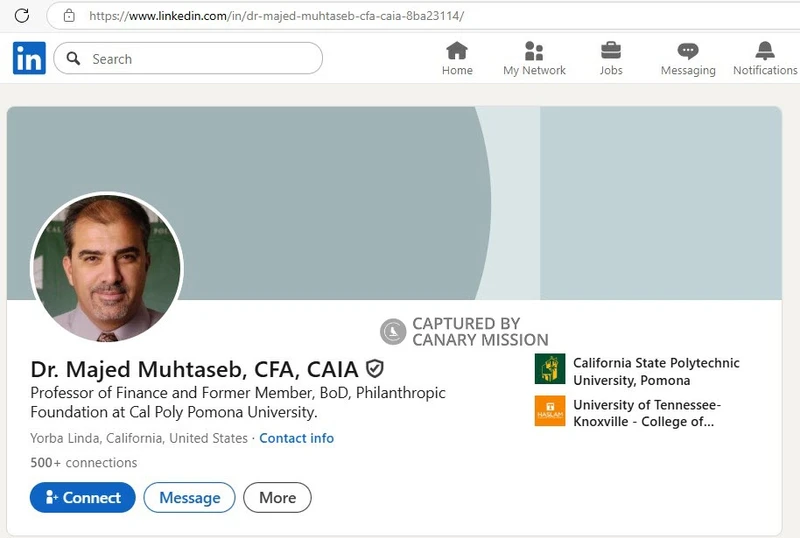Click headline starting 'Professor of Finance'
800x538 pixels.
238,402
